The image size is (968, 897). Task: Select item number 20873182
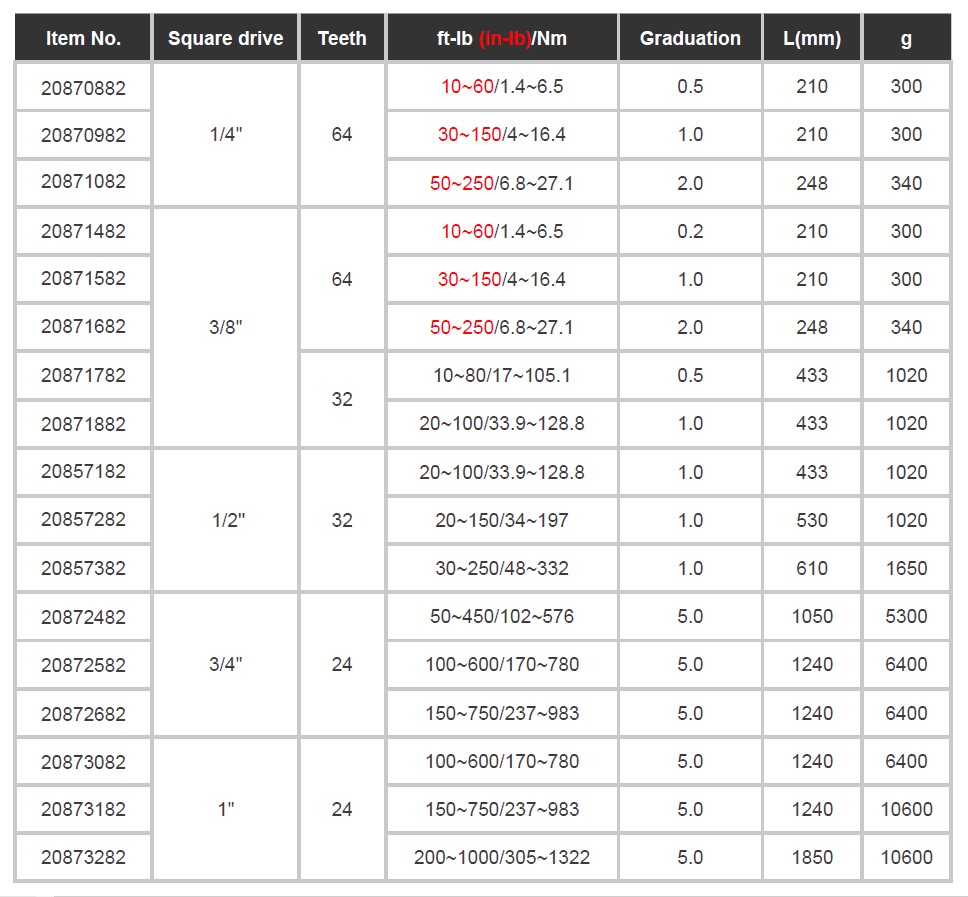[x=83, y=809]
